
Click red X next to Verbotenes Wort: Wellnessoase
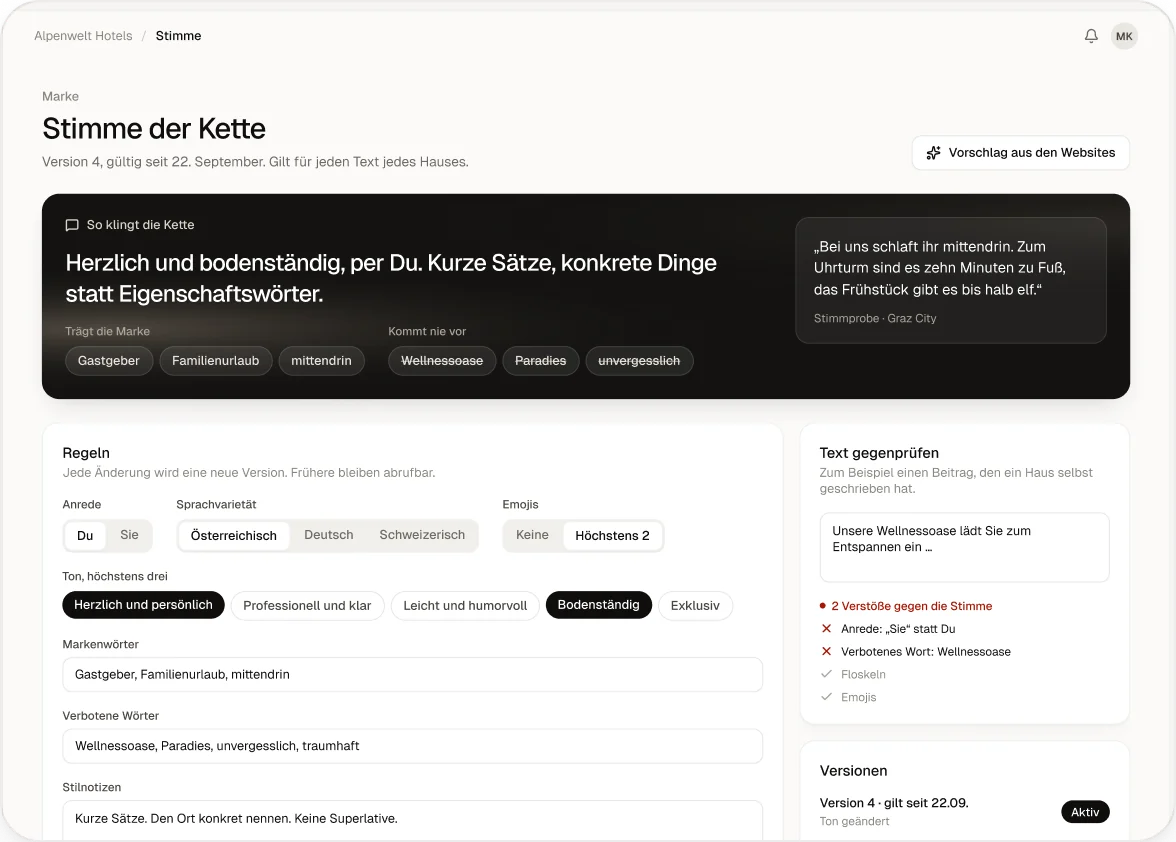826,652
